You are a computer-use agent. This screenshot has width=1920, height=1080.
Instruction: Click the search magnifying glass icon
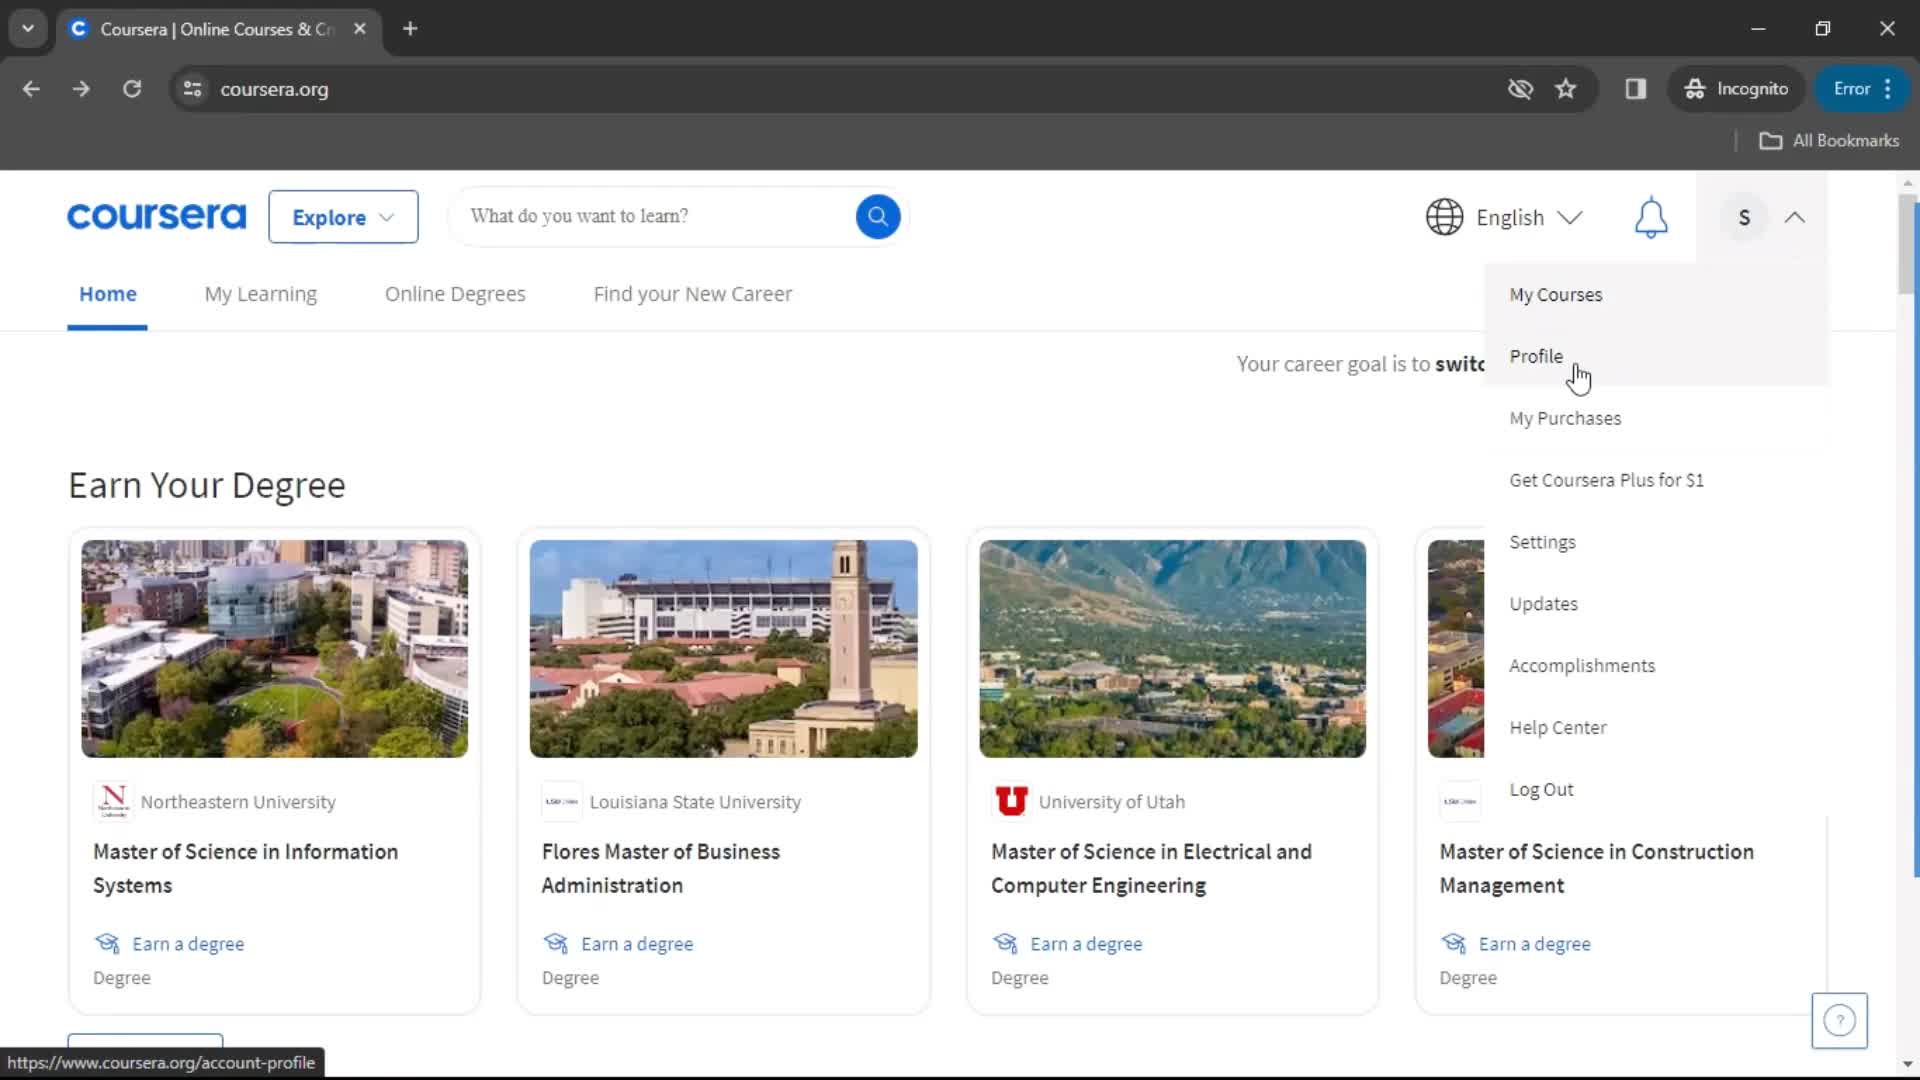point(878,215)
